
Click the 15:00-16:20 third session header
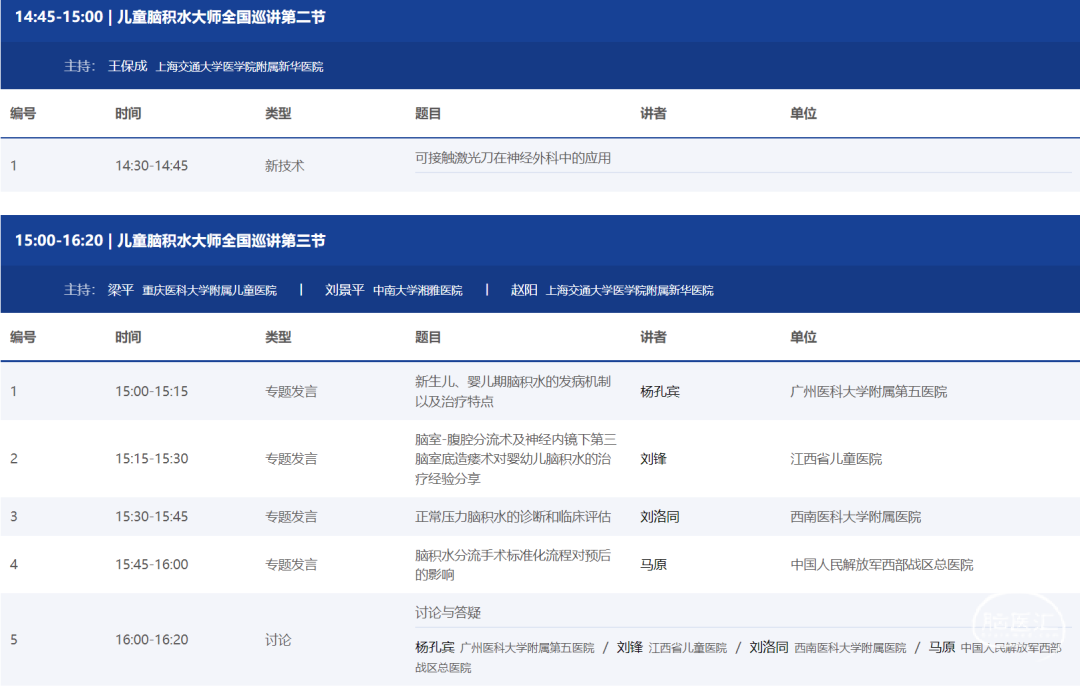(x=170, y=241)
